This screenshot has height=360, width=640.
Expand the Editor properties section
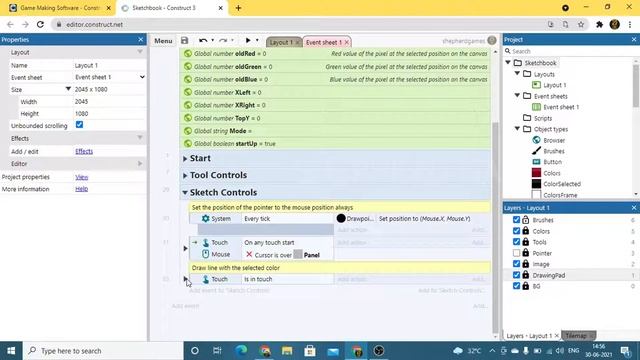[140, 164]
